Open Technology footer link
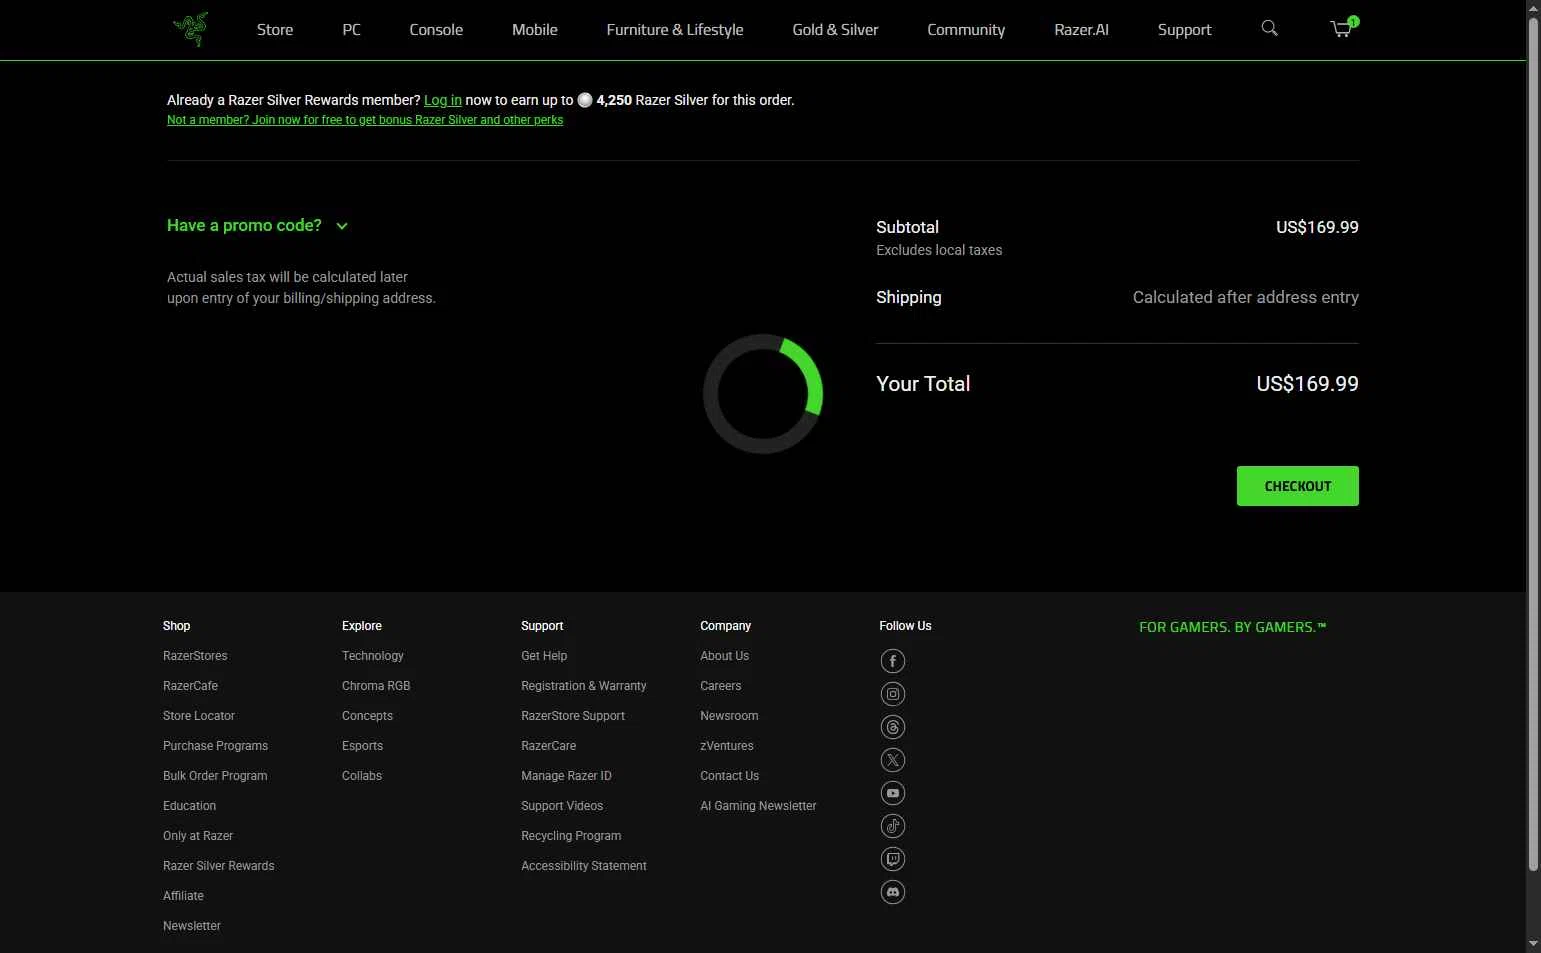The image size is (1541, 953). 373,656
